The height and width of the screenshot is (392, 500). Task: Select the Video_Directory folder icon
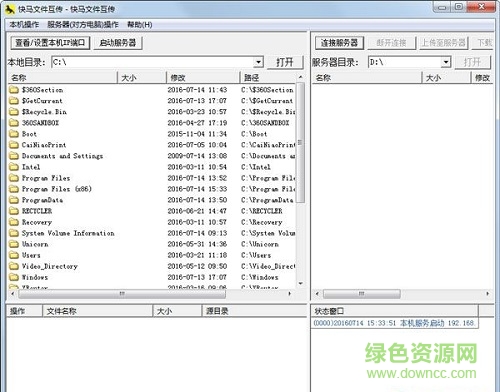pos(14,266)
